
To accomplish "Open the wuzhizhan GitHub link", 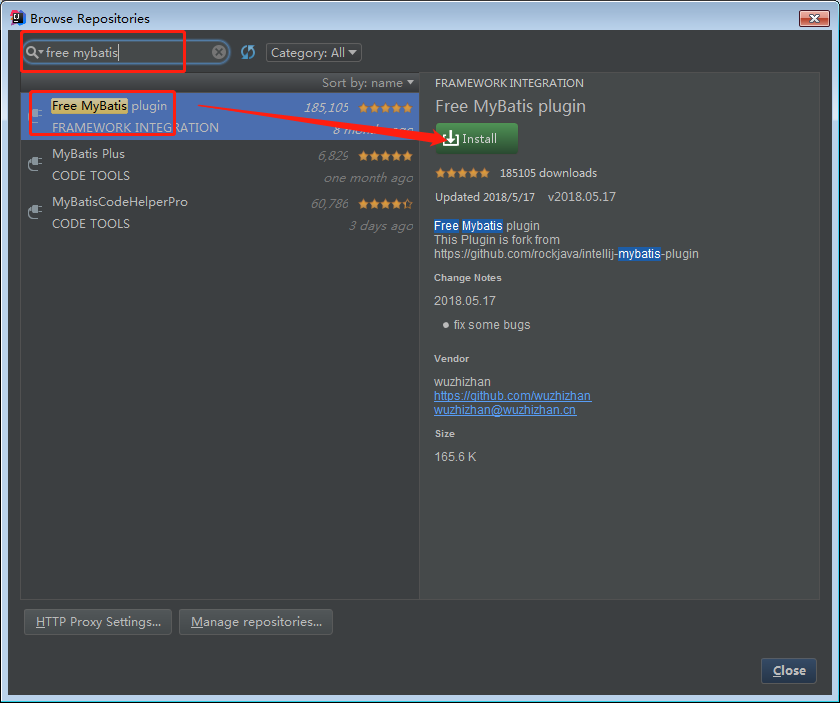I will pos(512,396).
